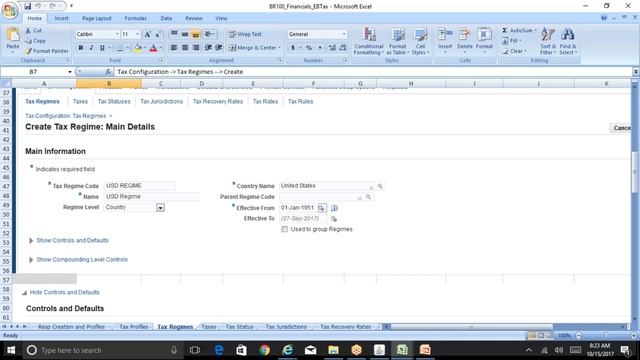The width and height of the screenshot is (640, 360).
Task: Click the Windows Start button
Action: click(x=11, y=350)
